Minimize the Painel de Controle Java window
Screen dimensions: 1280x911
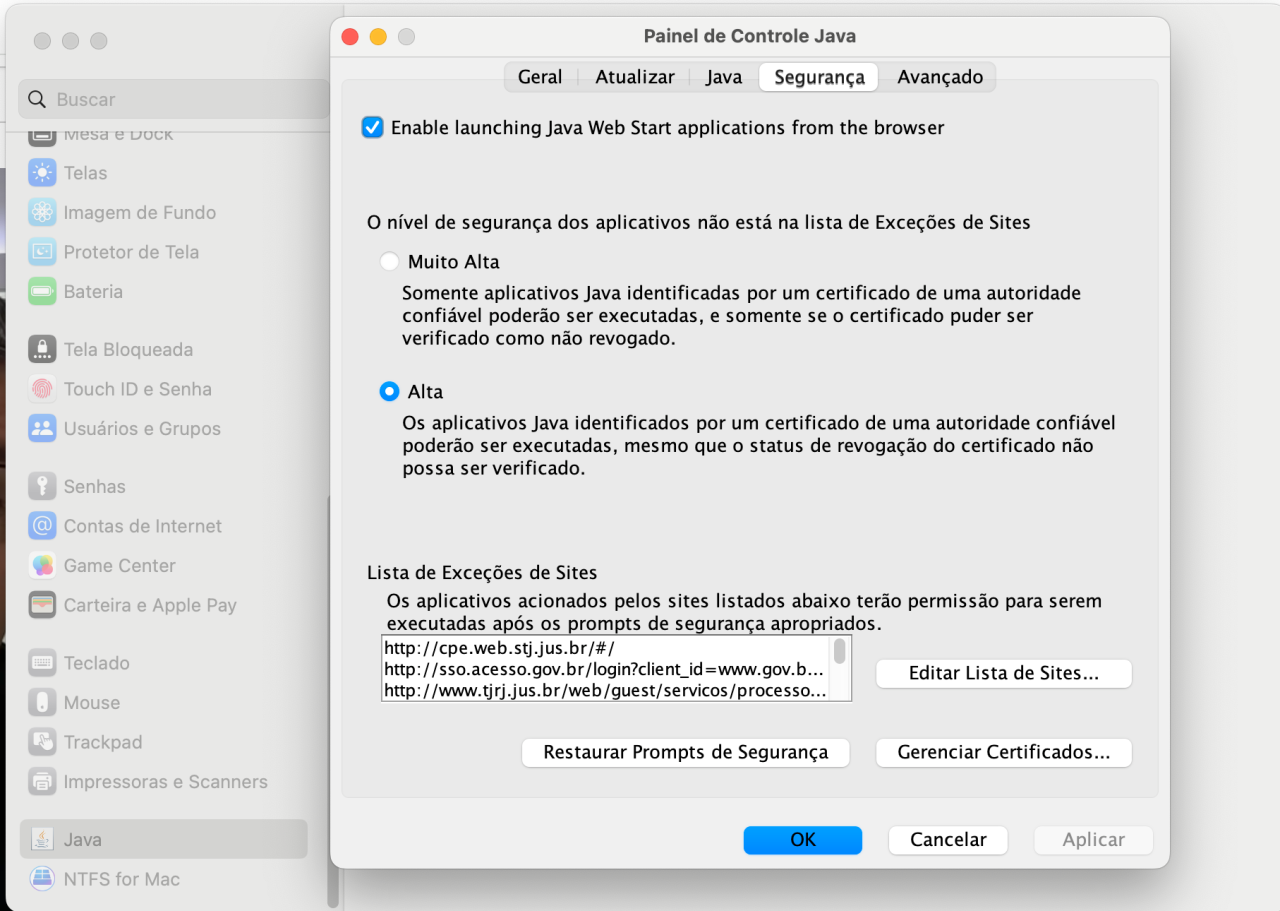(378, 37)
